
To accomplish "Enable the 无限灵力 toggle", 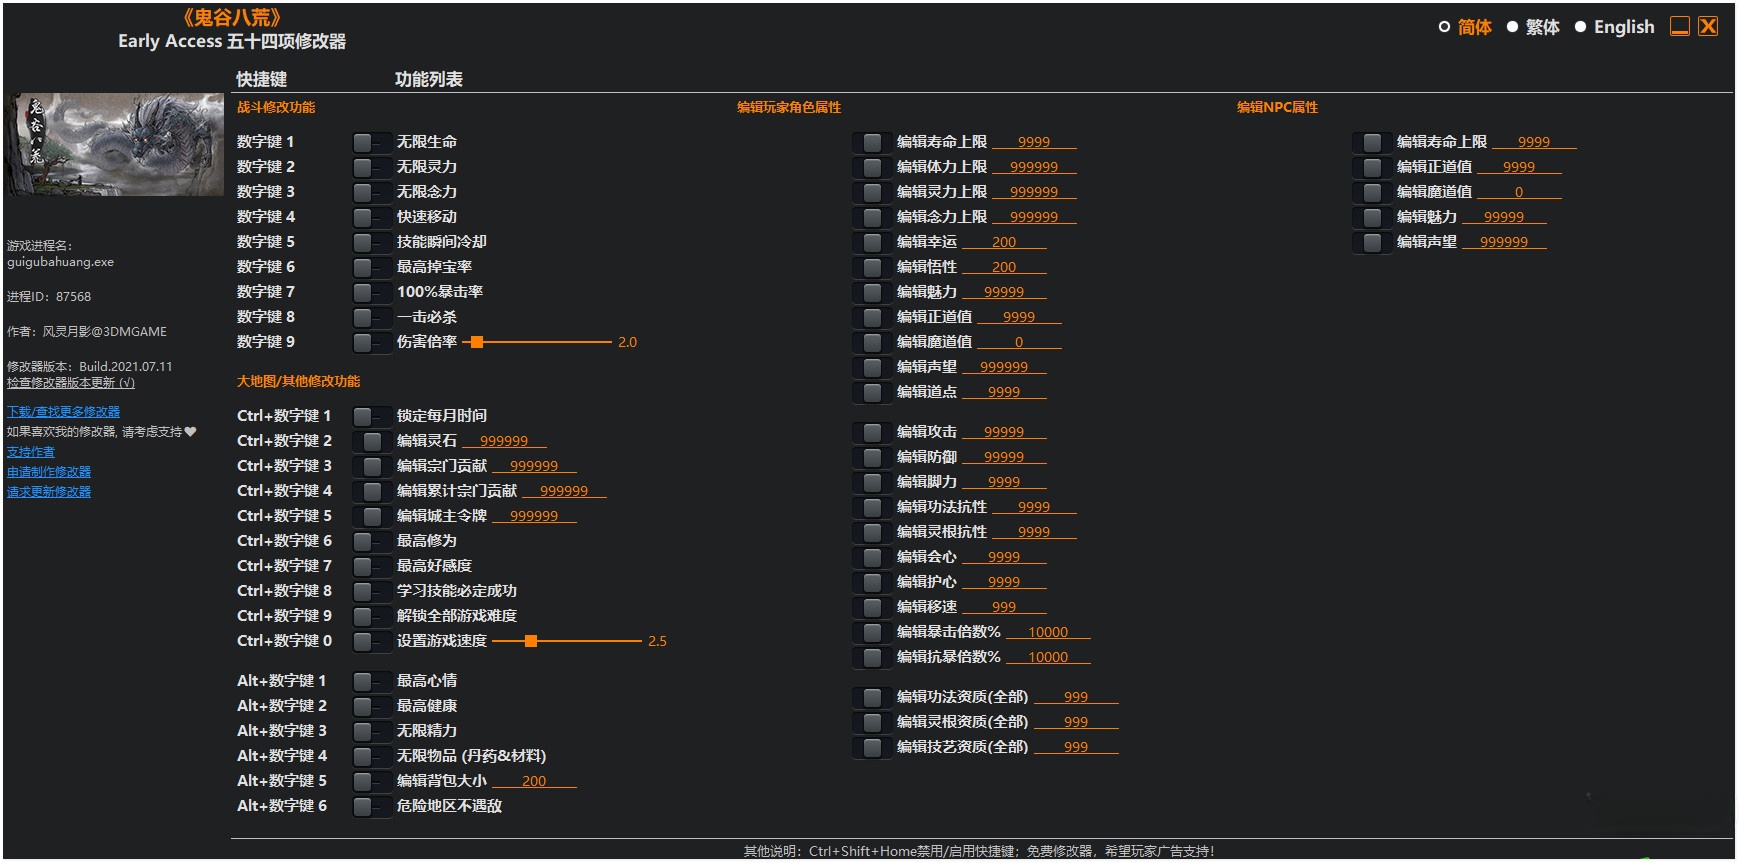I will pyautogui.click(x=372, y=168).
